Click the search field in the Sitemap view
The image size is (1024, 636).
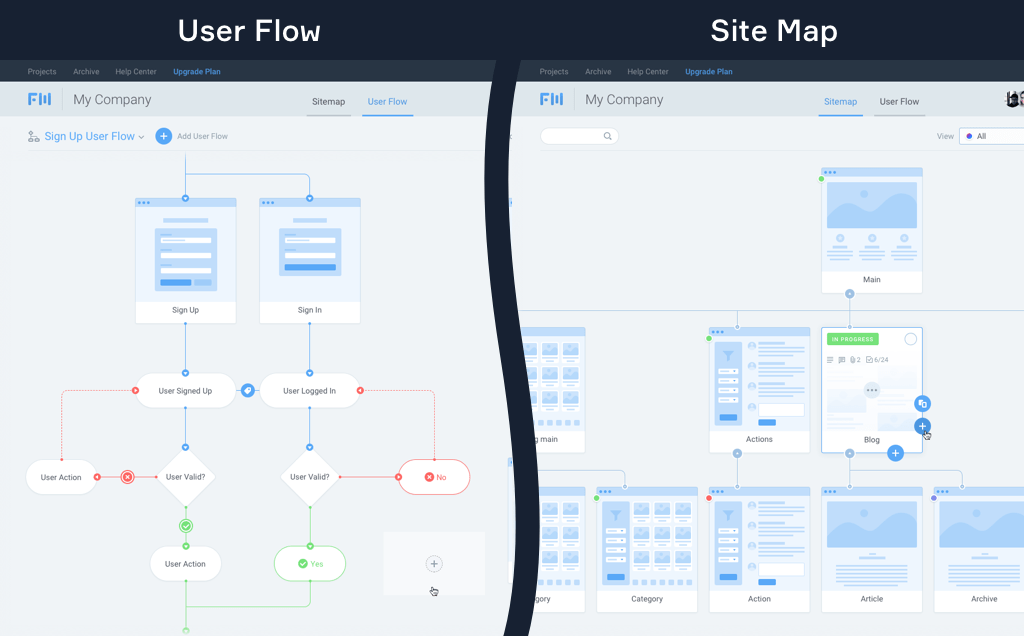pyautogui.click(x=578, y=135)
